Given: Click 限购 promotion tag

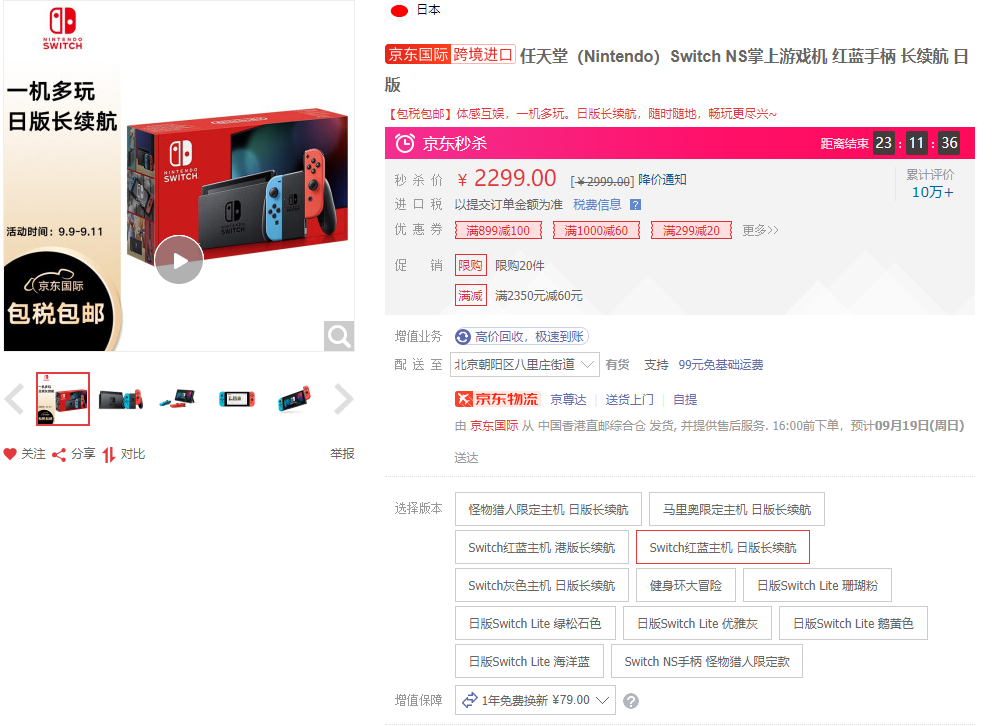Looking at the screenshot, I should pos(470,265).
